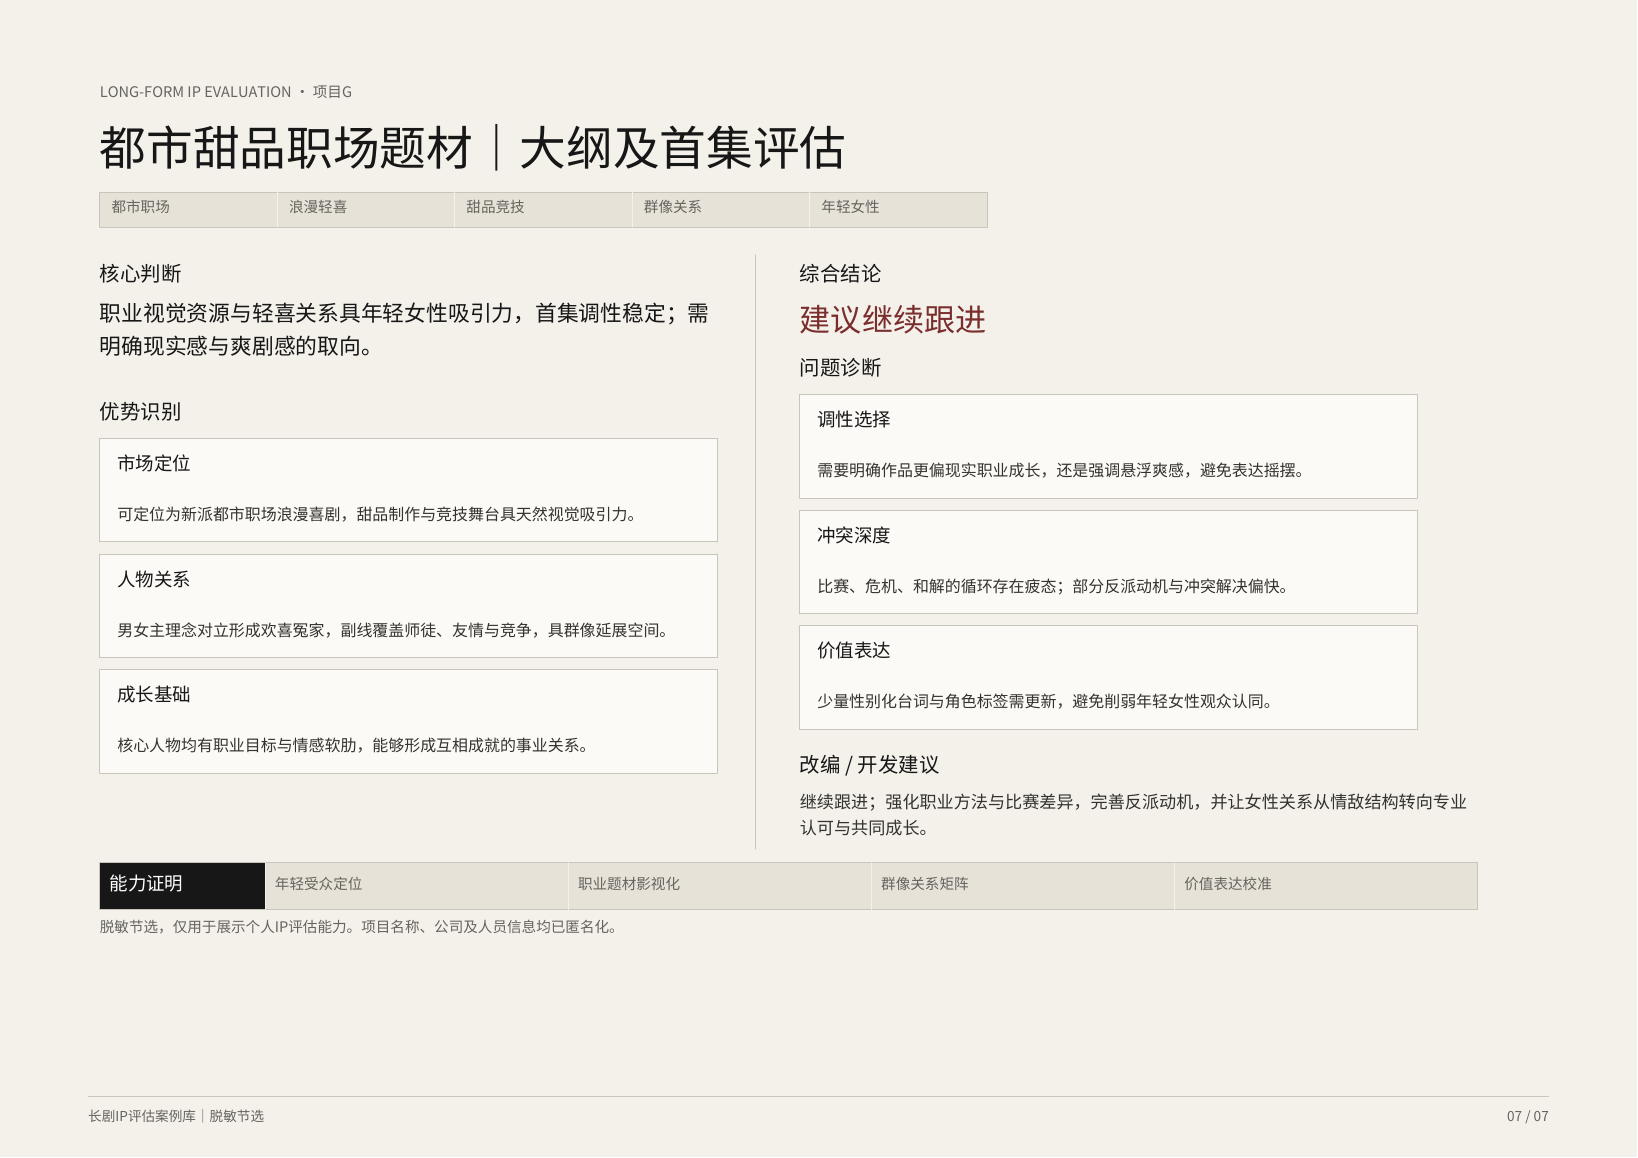
Task: Open the 人物关系 card
Action: click(x=408, y=606)
